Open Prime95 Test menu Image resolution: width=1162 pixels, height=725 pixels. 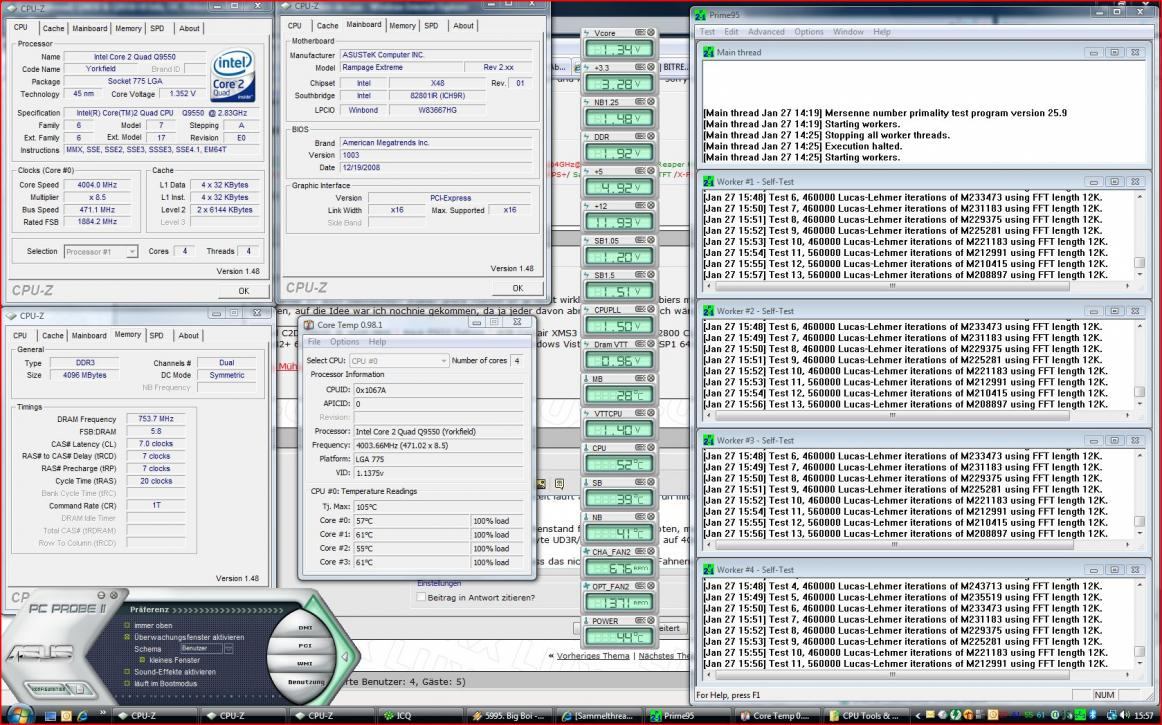707,32
